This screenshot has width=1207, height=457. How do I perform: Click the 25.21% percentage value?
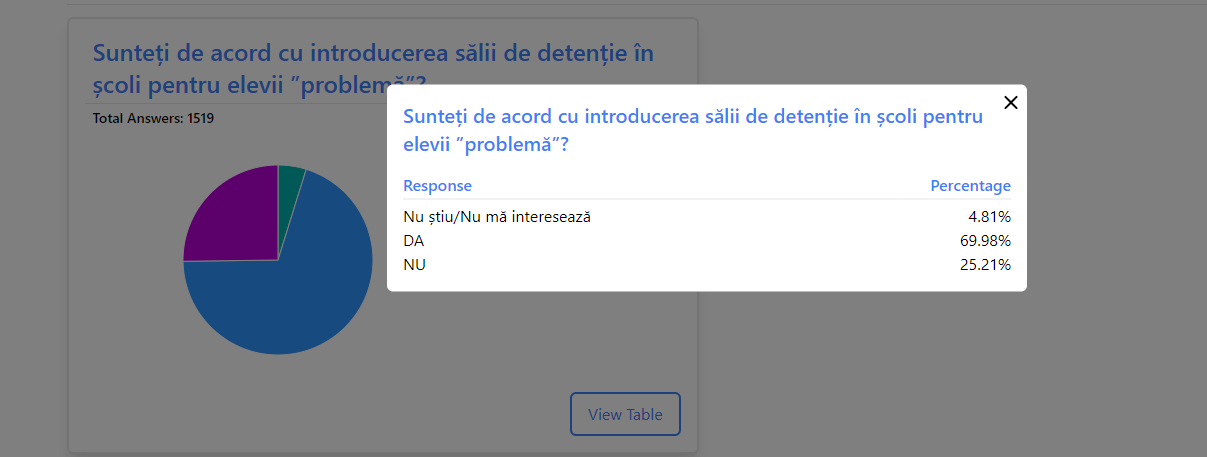pos(984,265)
